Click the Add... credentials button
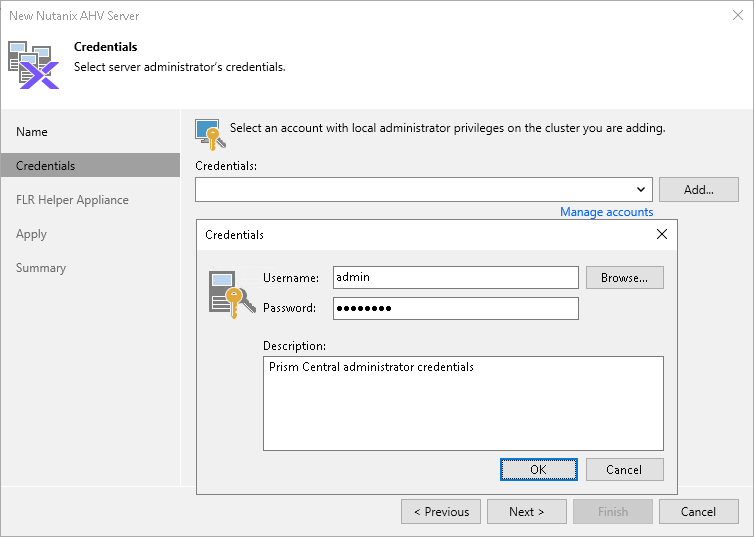754x537 pixels. click(x=699, y=189)
